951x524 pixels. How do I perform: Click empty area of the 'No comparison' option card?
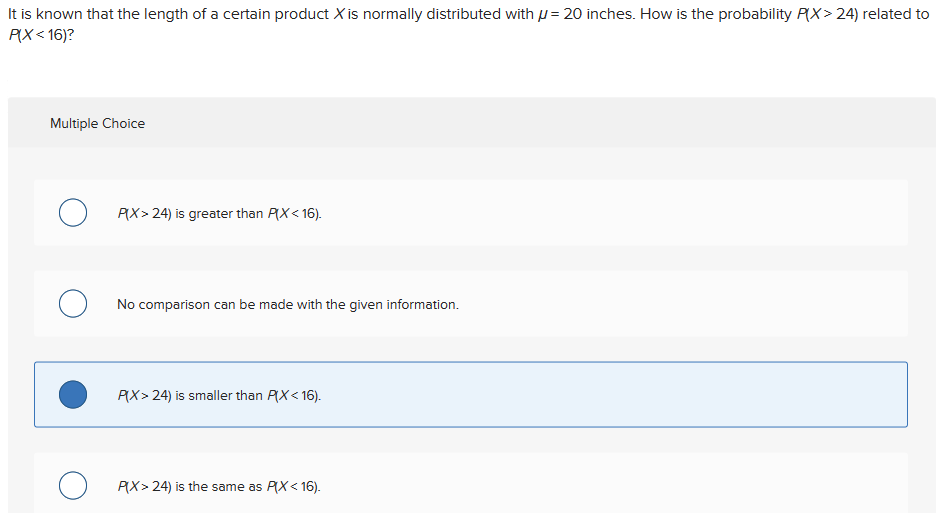667,304
